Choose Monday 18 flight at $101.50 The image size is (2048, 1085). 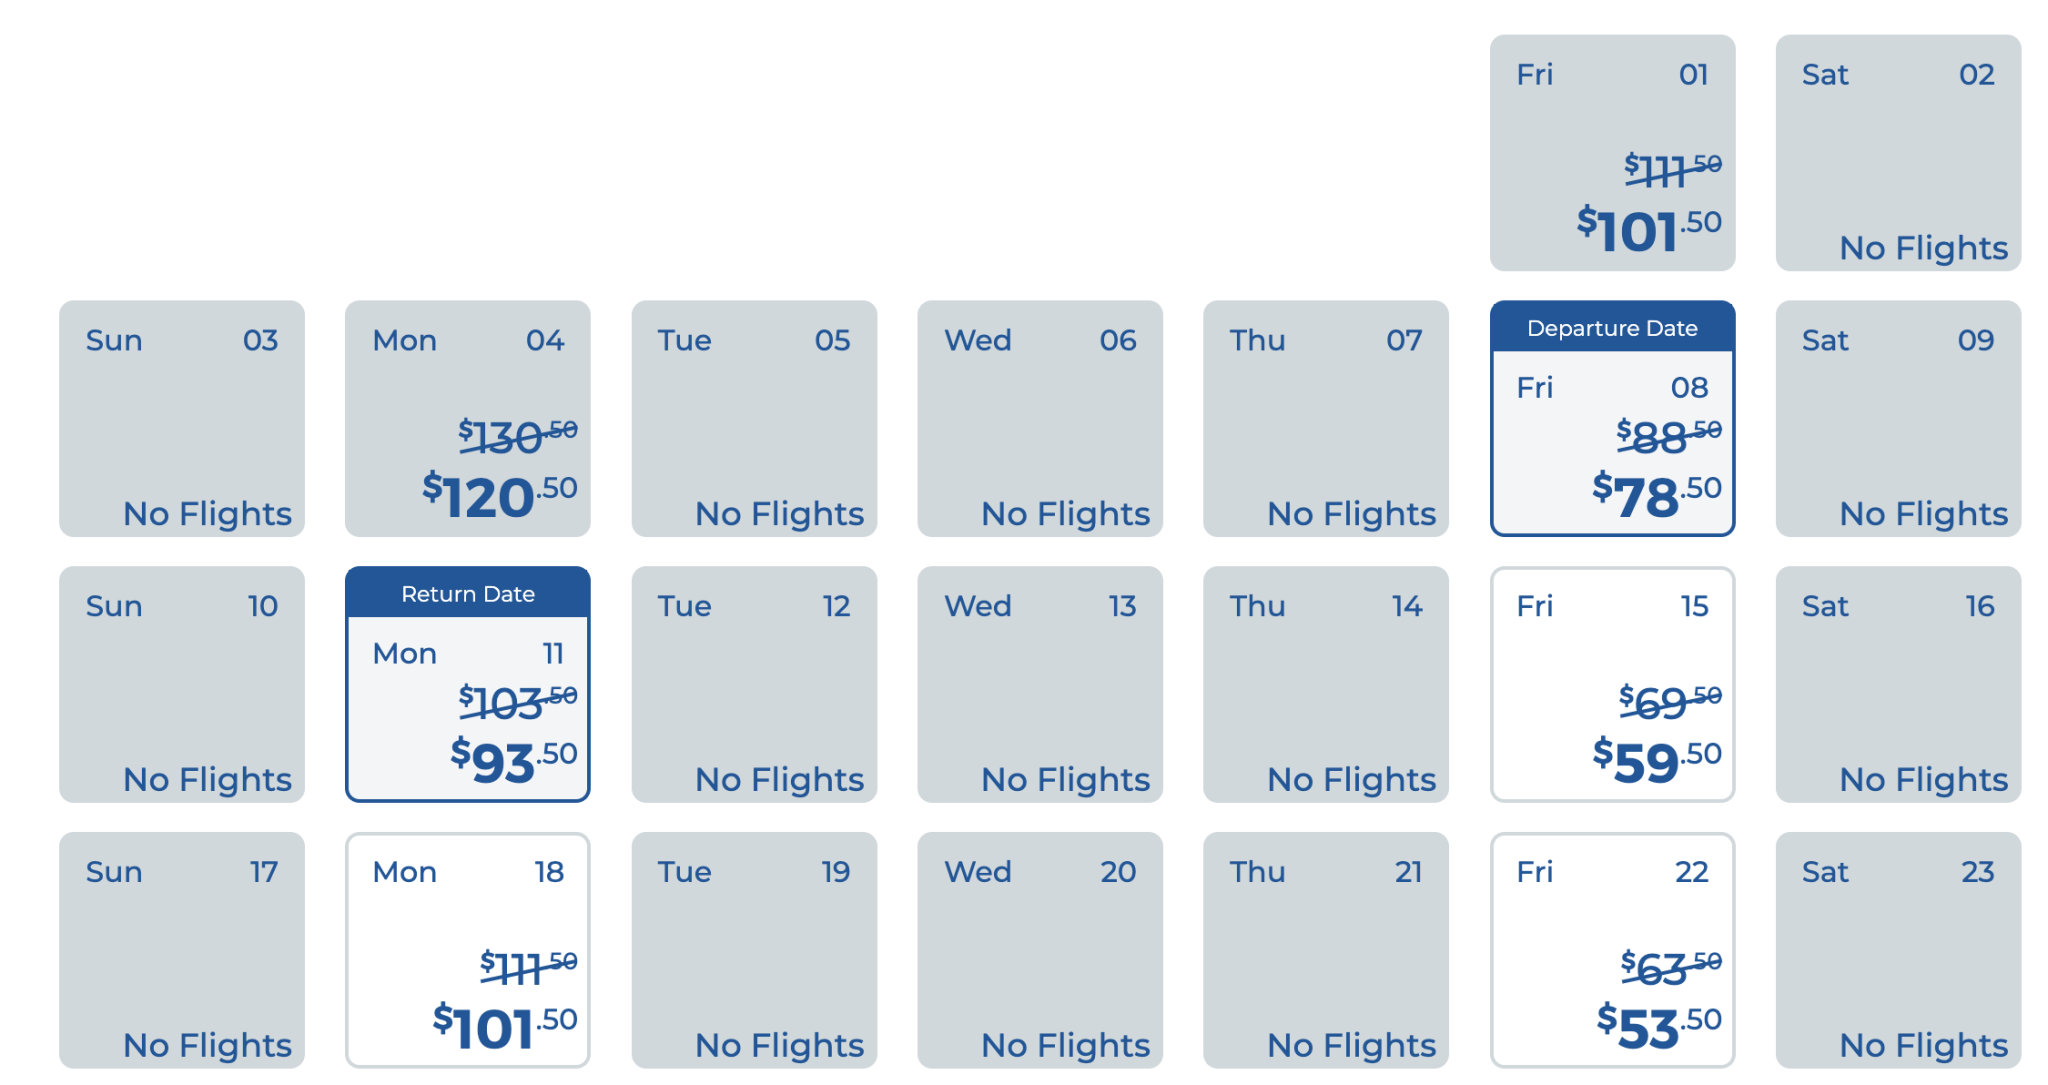coord(467,950)
